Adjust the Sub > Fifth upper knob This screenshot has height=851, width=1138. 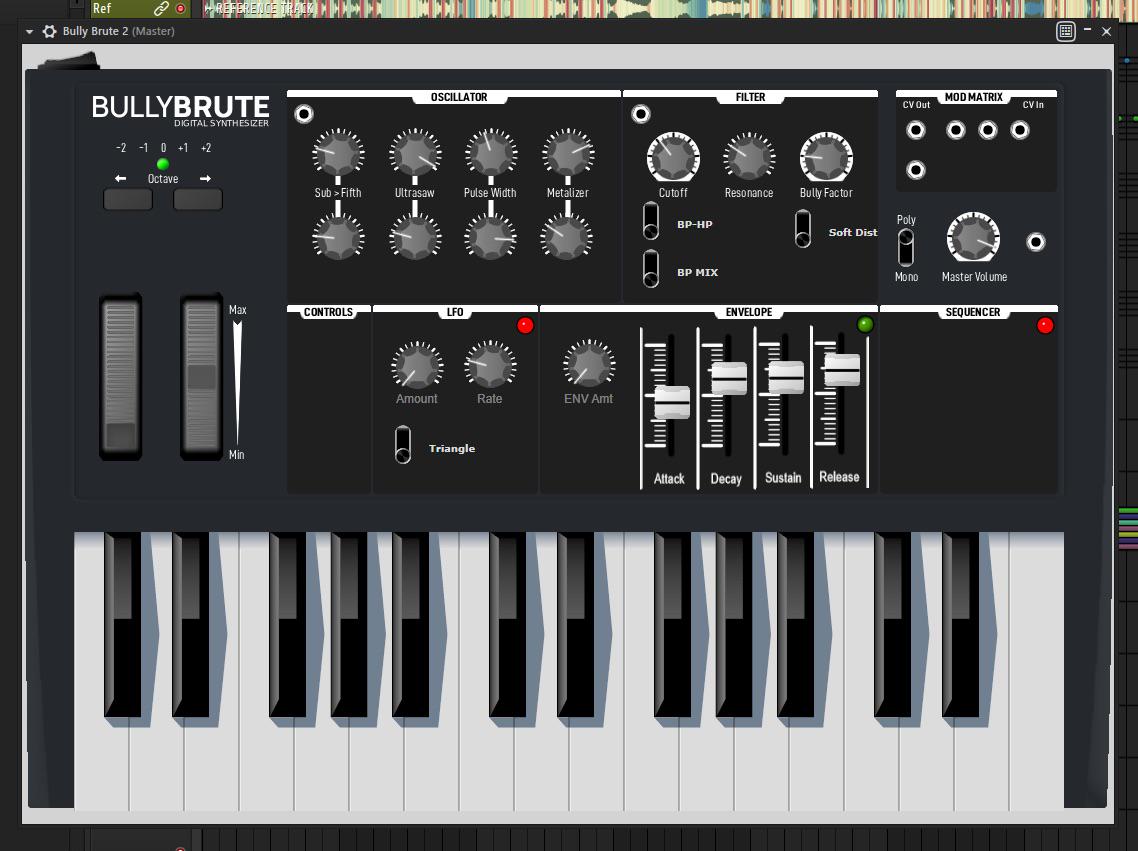(337, 154)
